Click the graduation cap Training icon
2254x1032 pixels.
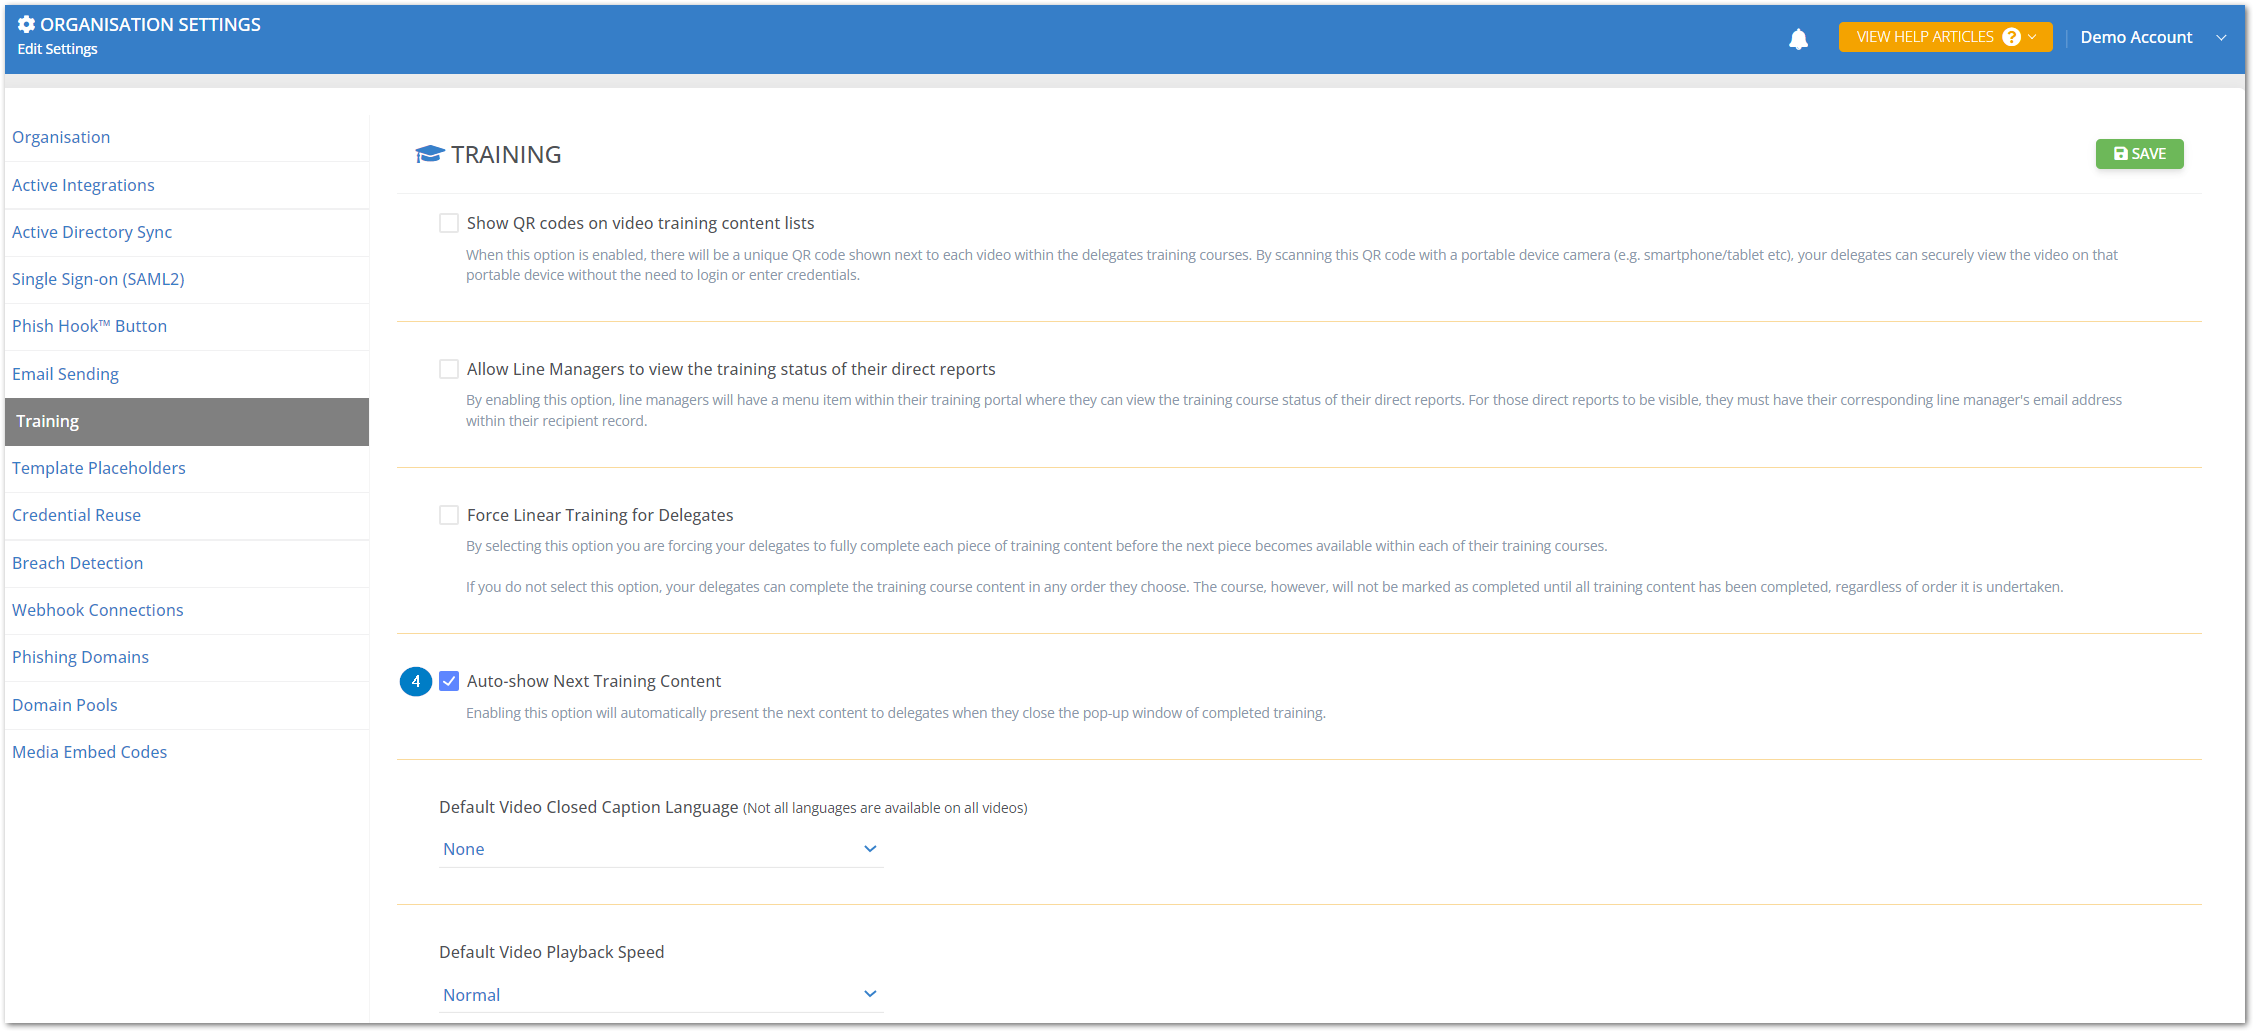[429, 154]
